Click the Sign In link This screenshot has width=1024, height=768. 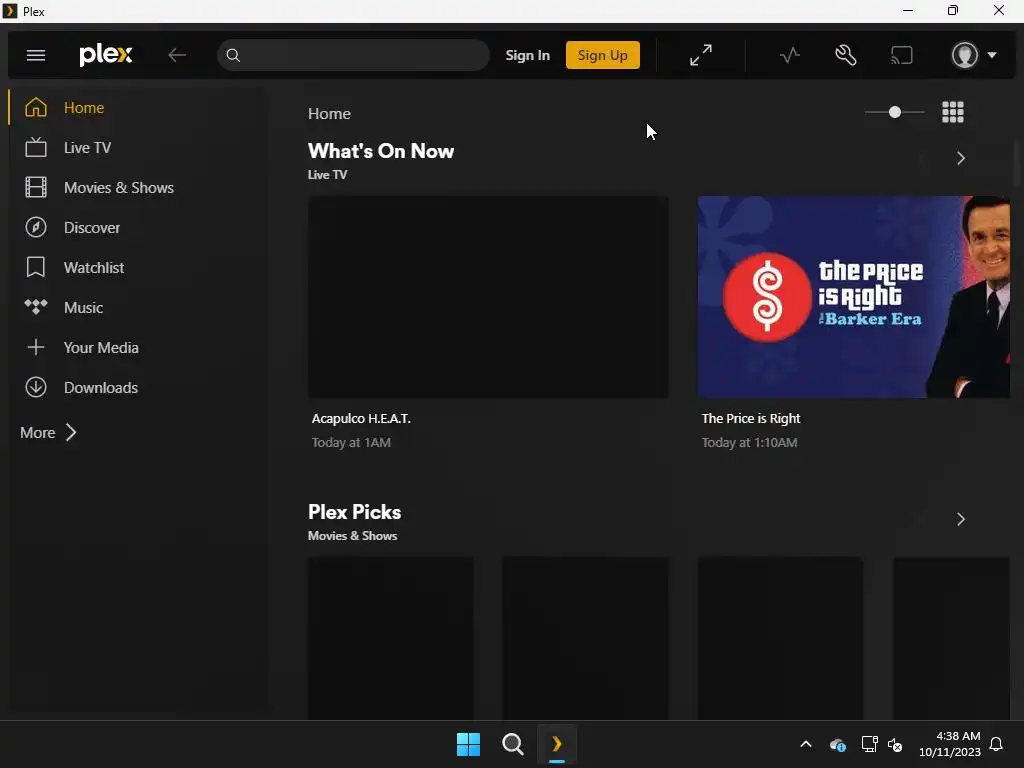[x=528, y=56]
